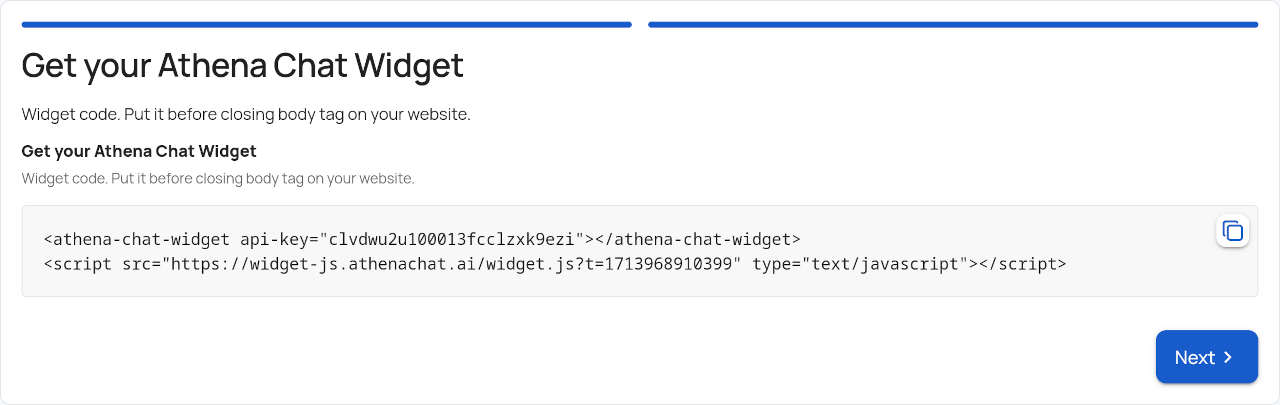Viewport: 1280px width, 405px height.
Task: Click the bold 'Get your Athena Chat Widget' subheading
Action: point(139,151)
